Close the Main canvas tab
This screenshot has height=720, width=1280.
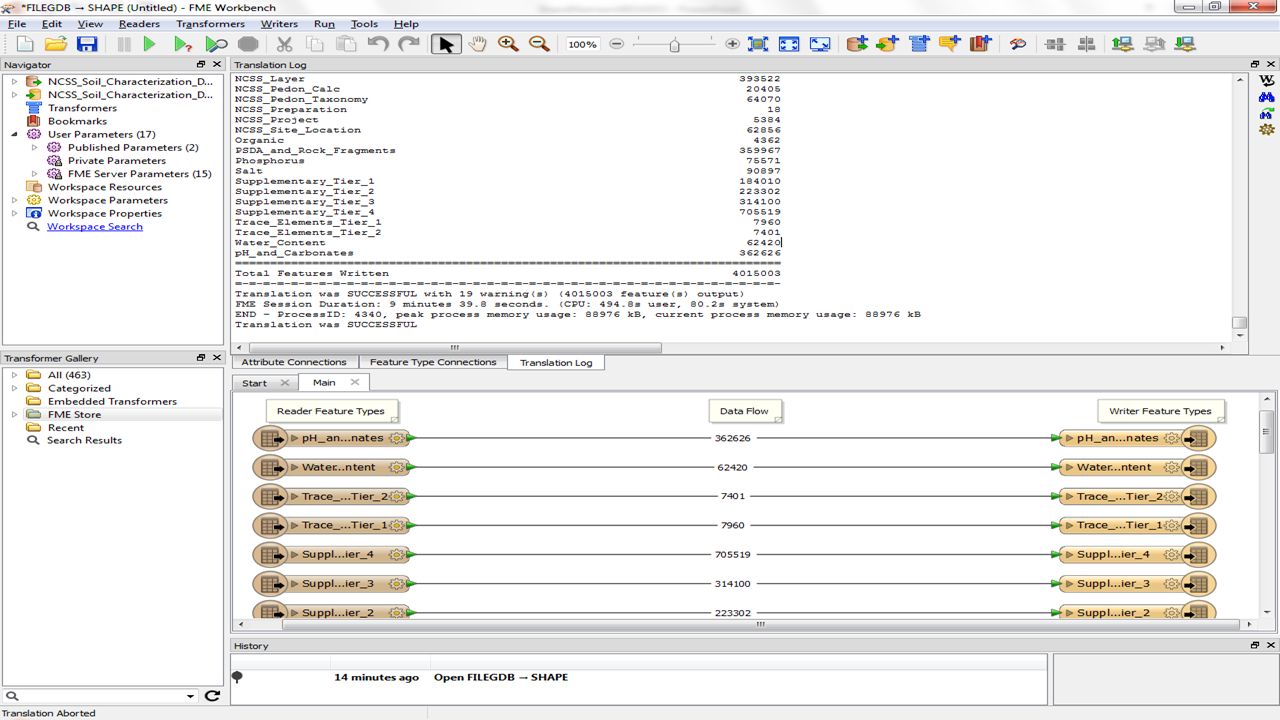[355, 382]
